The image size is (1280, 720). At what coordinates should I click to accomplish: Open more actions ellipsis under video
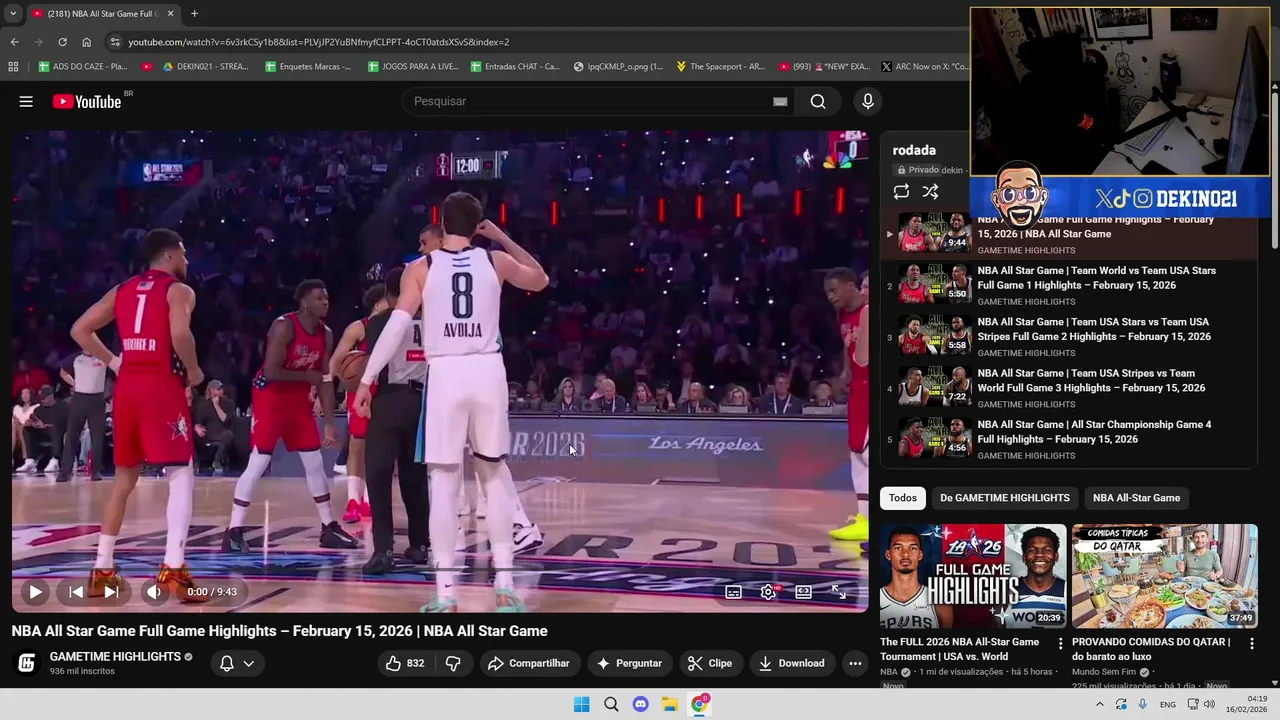coord(855,663)
